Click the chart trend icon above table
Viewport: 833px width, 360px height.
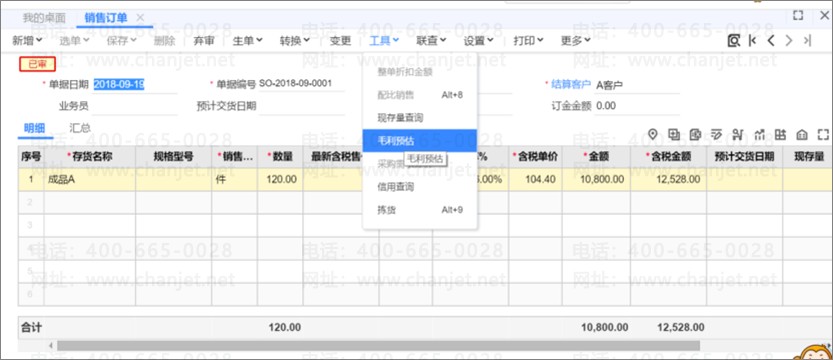(x=759, y=134)
